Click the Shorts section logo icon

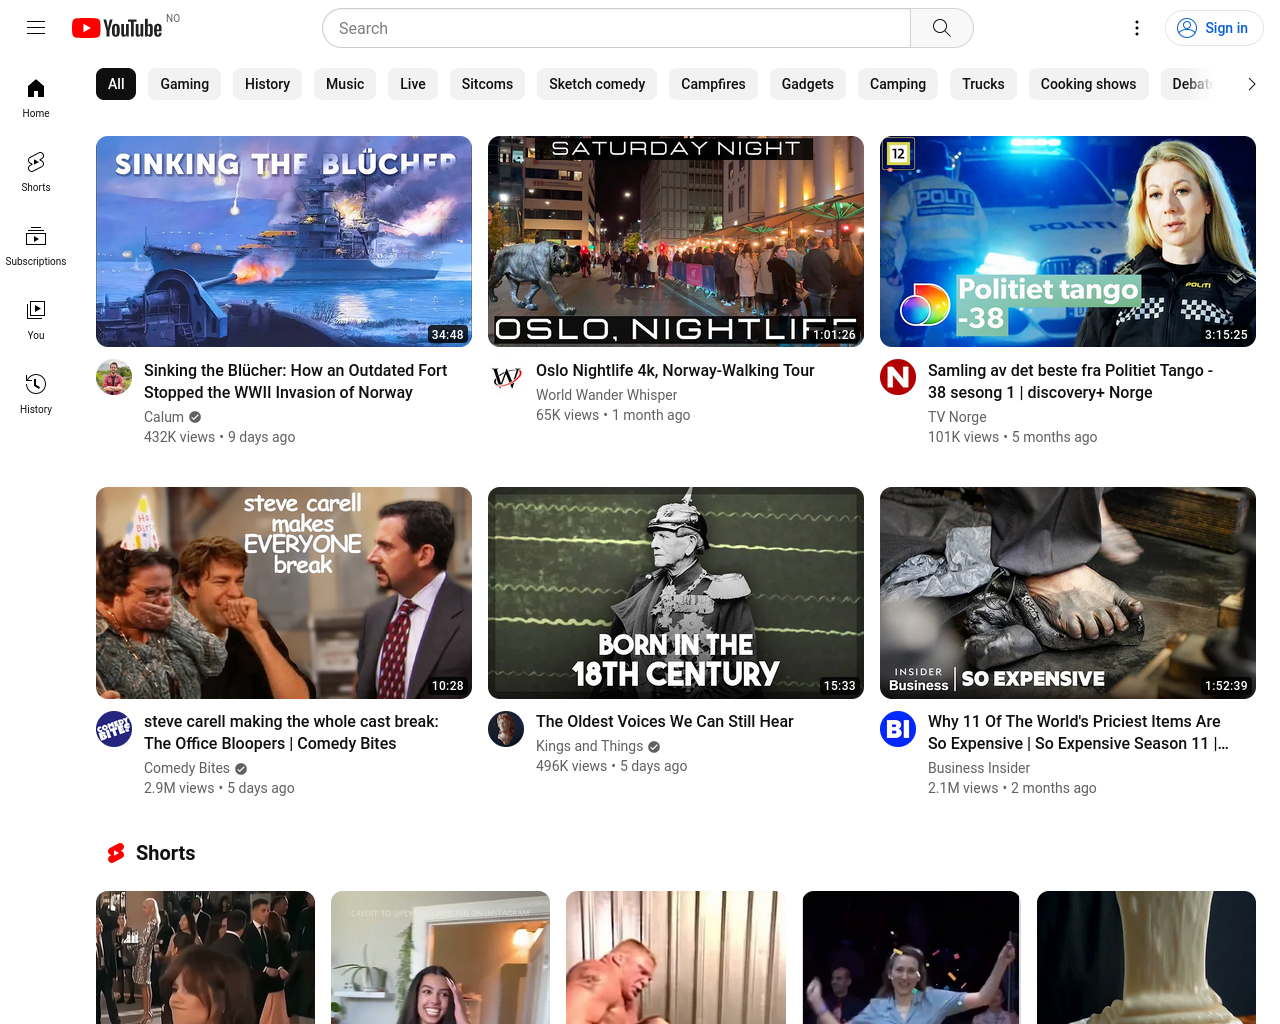pos(116,853)
